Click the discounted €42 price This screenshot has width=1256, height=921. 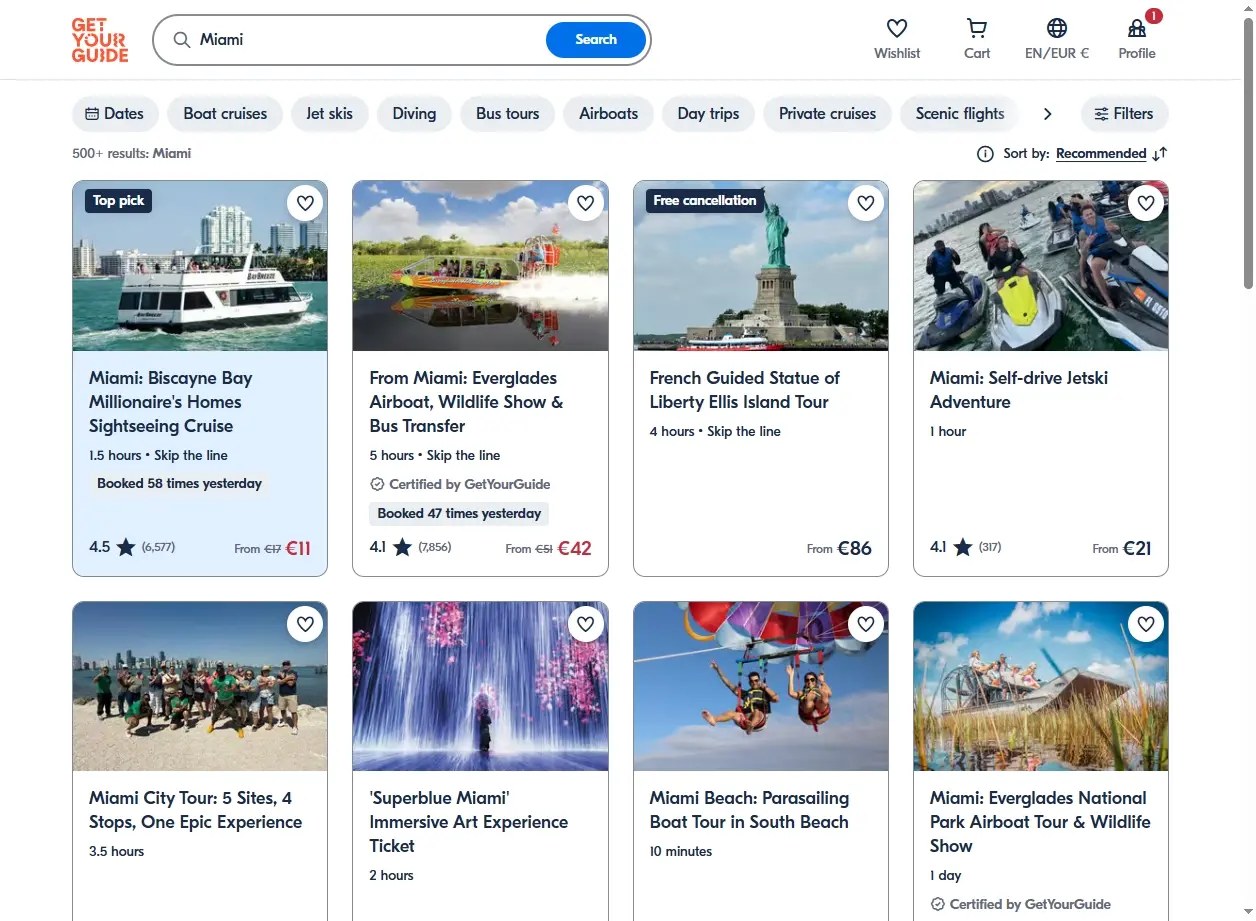(574, 548)
